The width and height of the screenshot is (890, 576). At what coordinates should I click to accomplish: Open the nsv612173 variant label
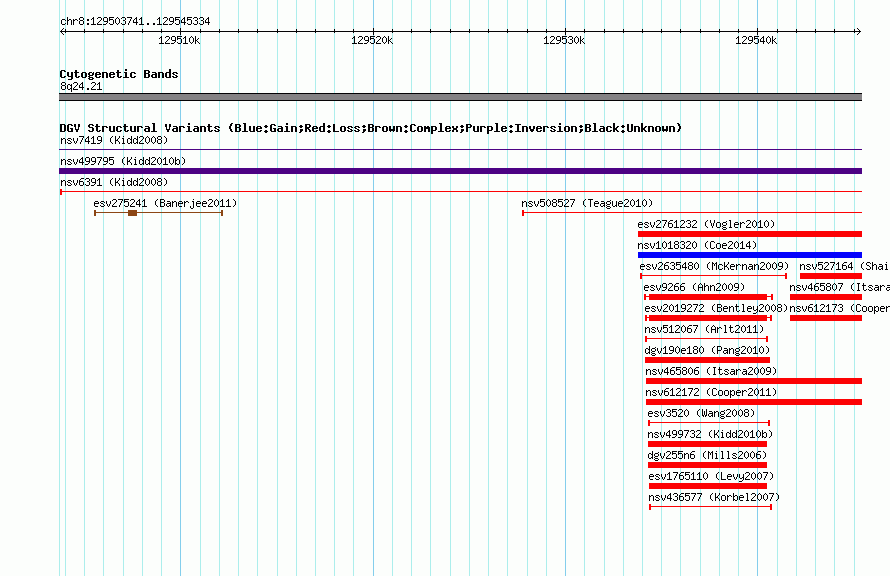pyautogui.click(x=839, y=308)
